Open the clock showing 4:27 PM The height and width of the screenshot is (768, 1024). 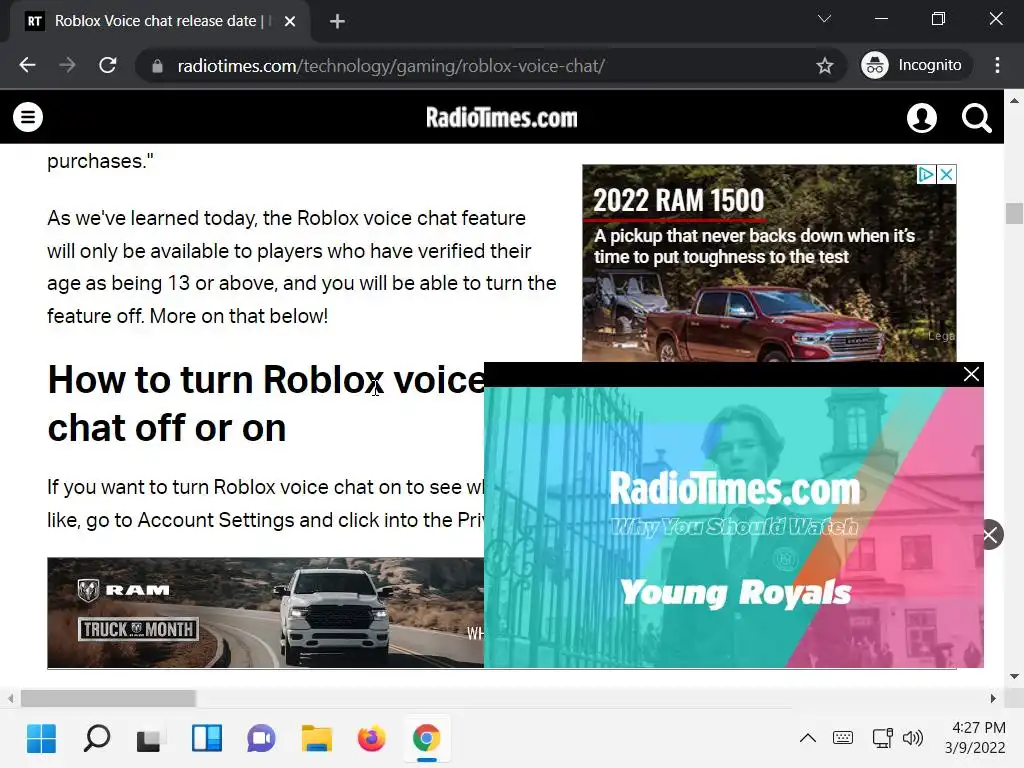point(975,737)
